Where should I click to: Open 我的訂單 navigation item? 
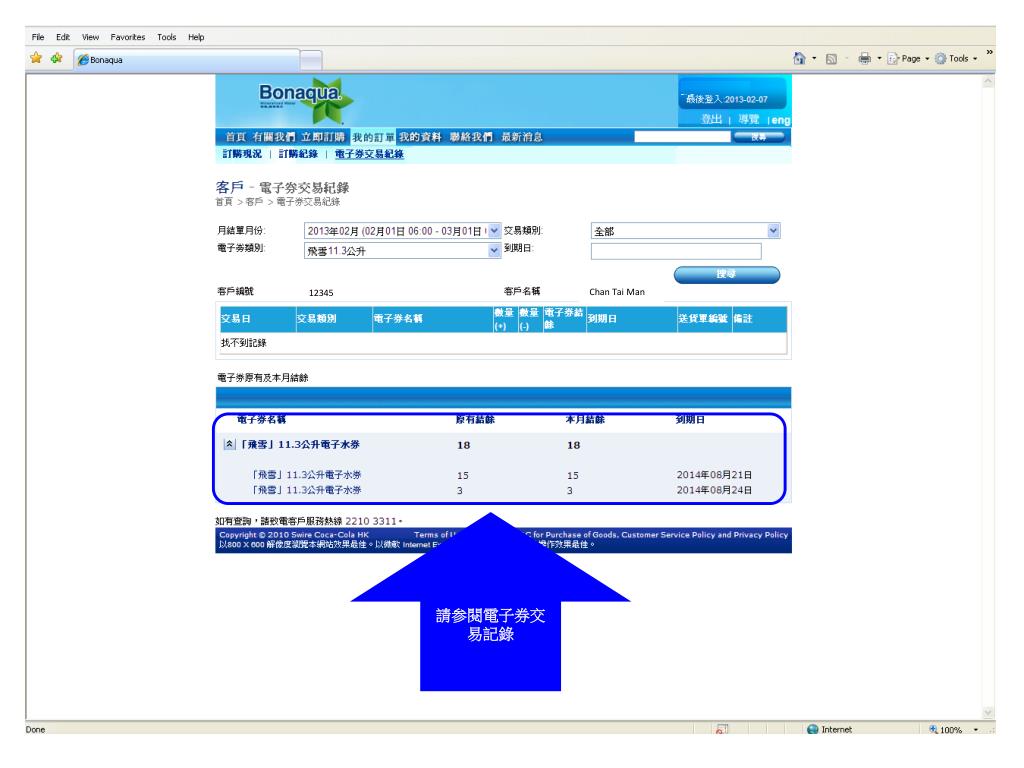point(374,137)
